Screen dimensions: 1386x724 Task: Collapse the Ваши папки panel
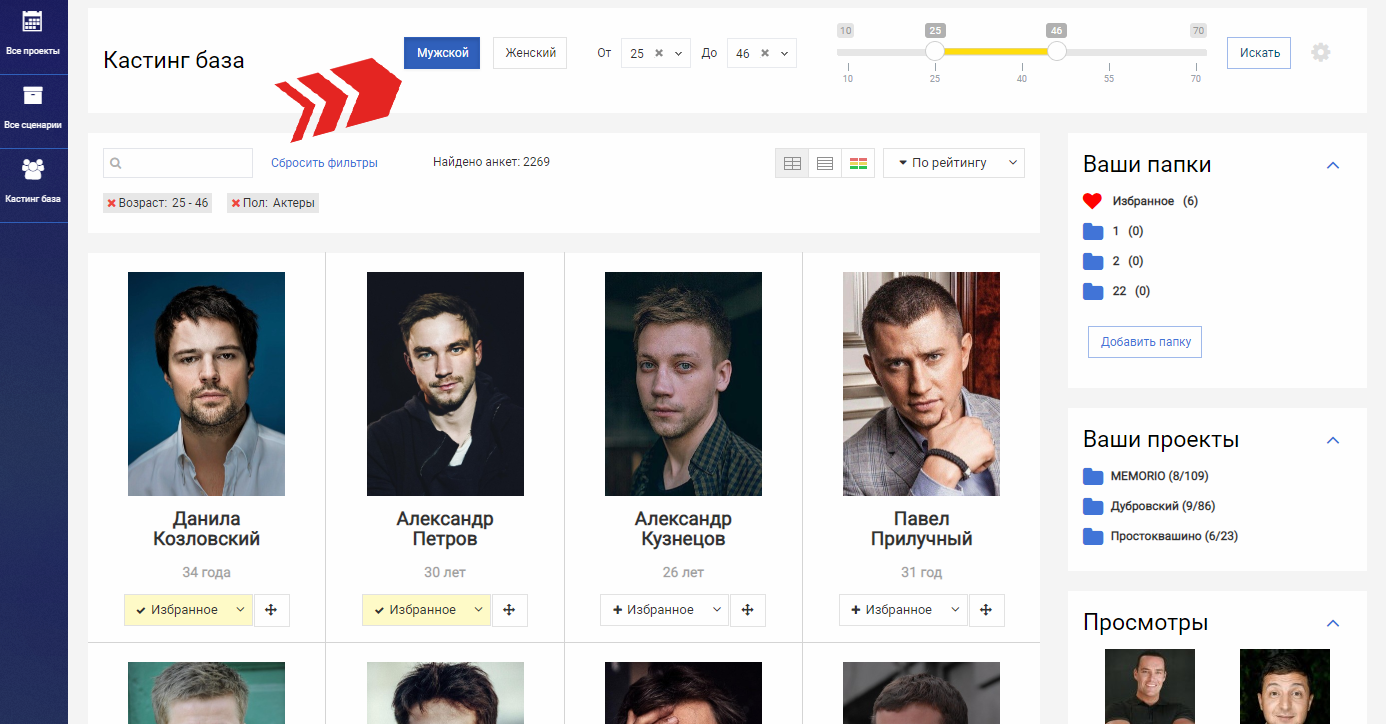click(x=1332, y=165)
